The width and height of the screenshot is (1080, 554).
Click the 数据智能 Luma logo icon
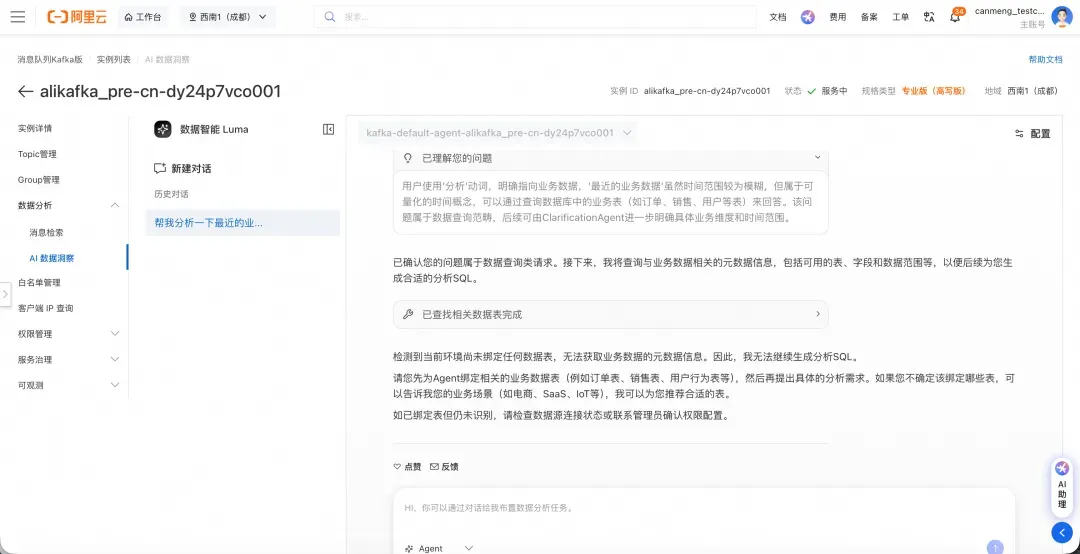coord(163,129)
